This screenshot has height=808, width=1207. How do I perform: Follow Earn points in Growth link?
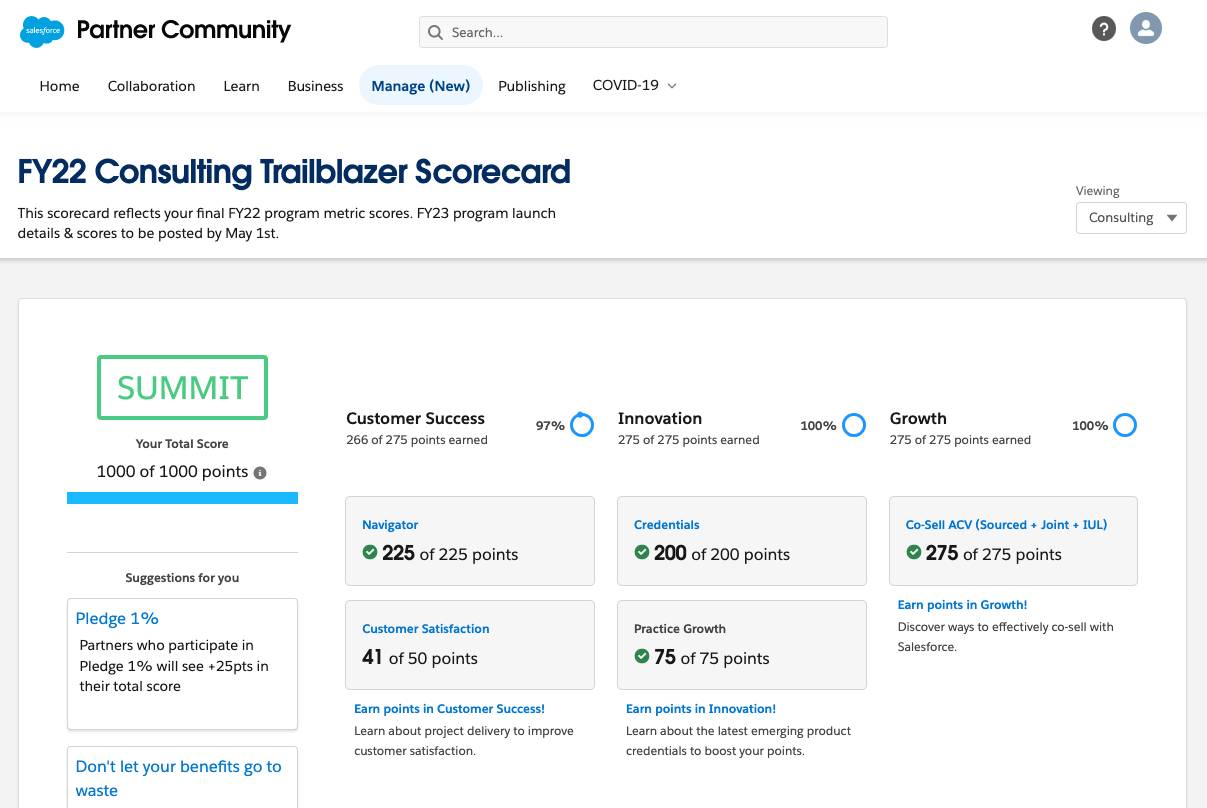click(962, 604)
